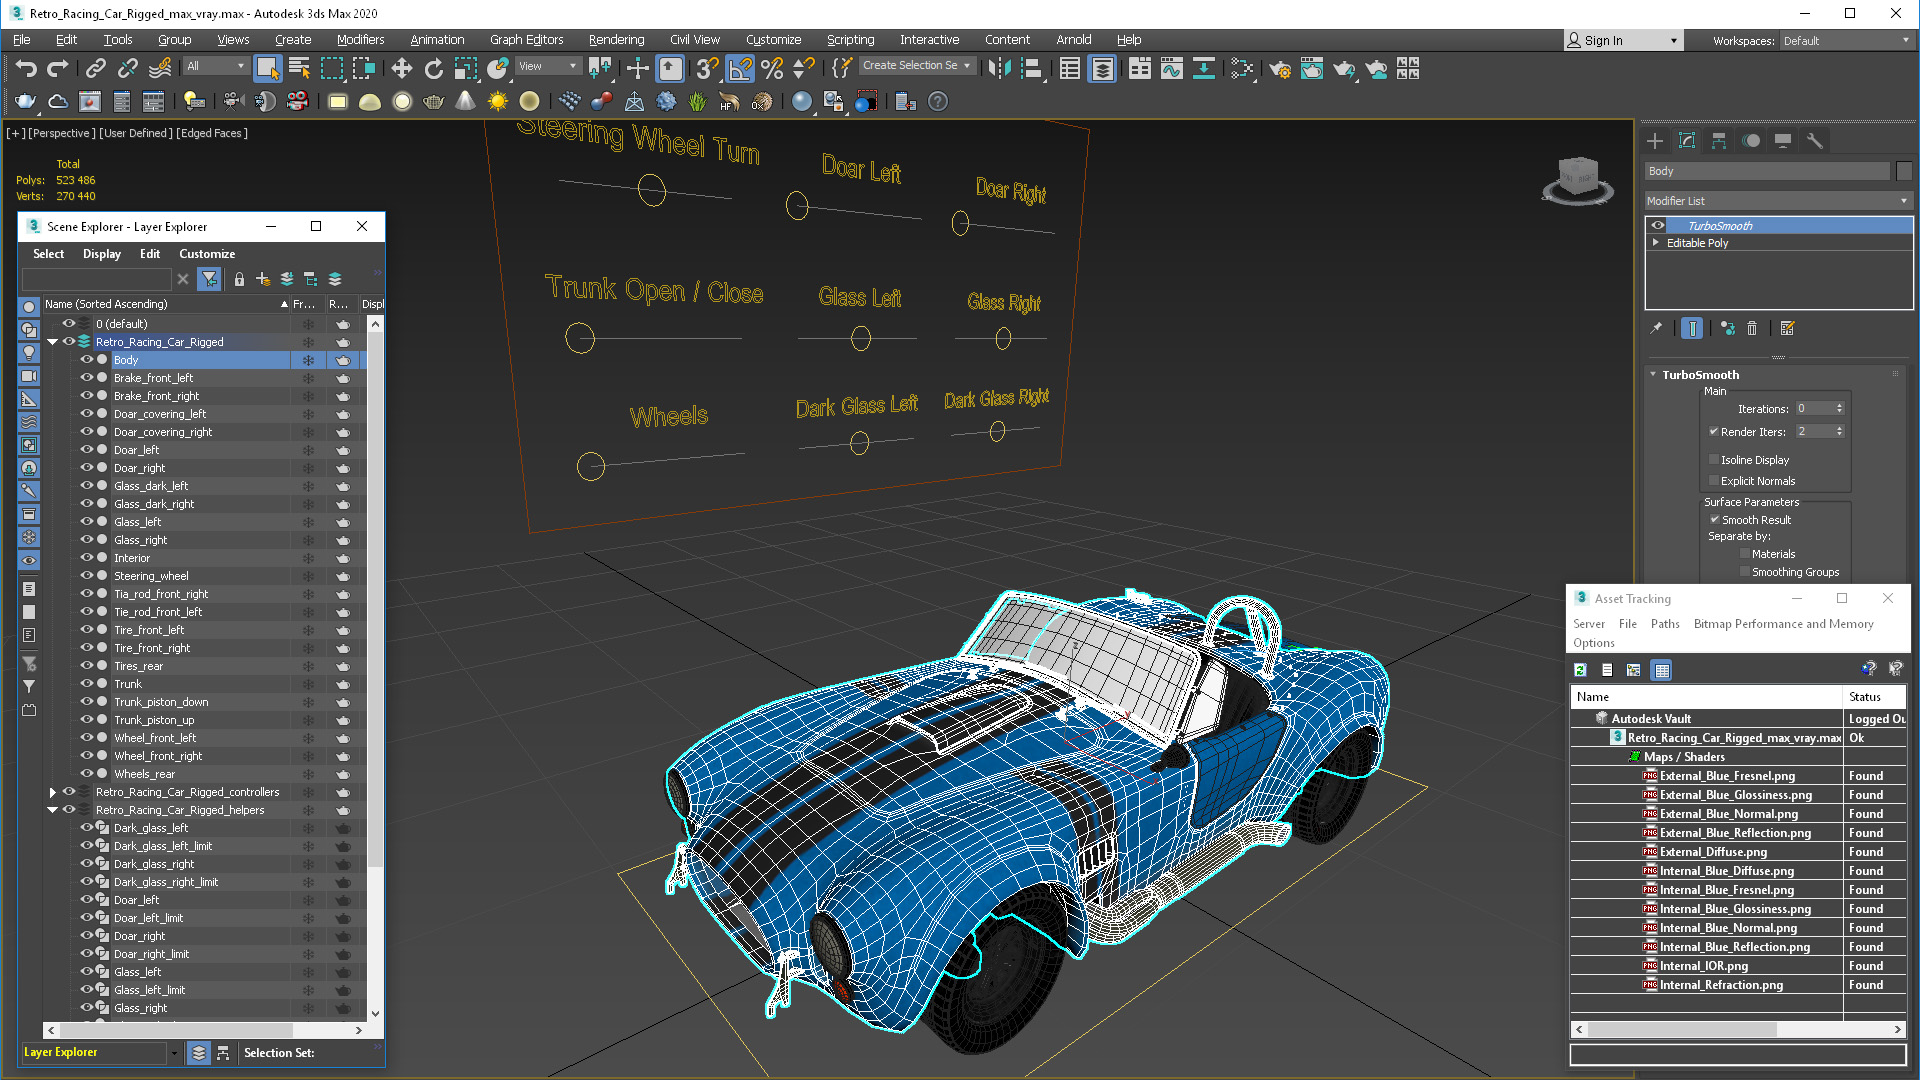Image resolution: width=1920 pixels, height=1080 pixels.
Task: Click the Undo arrow icon
Action: tap(26, 68)
